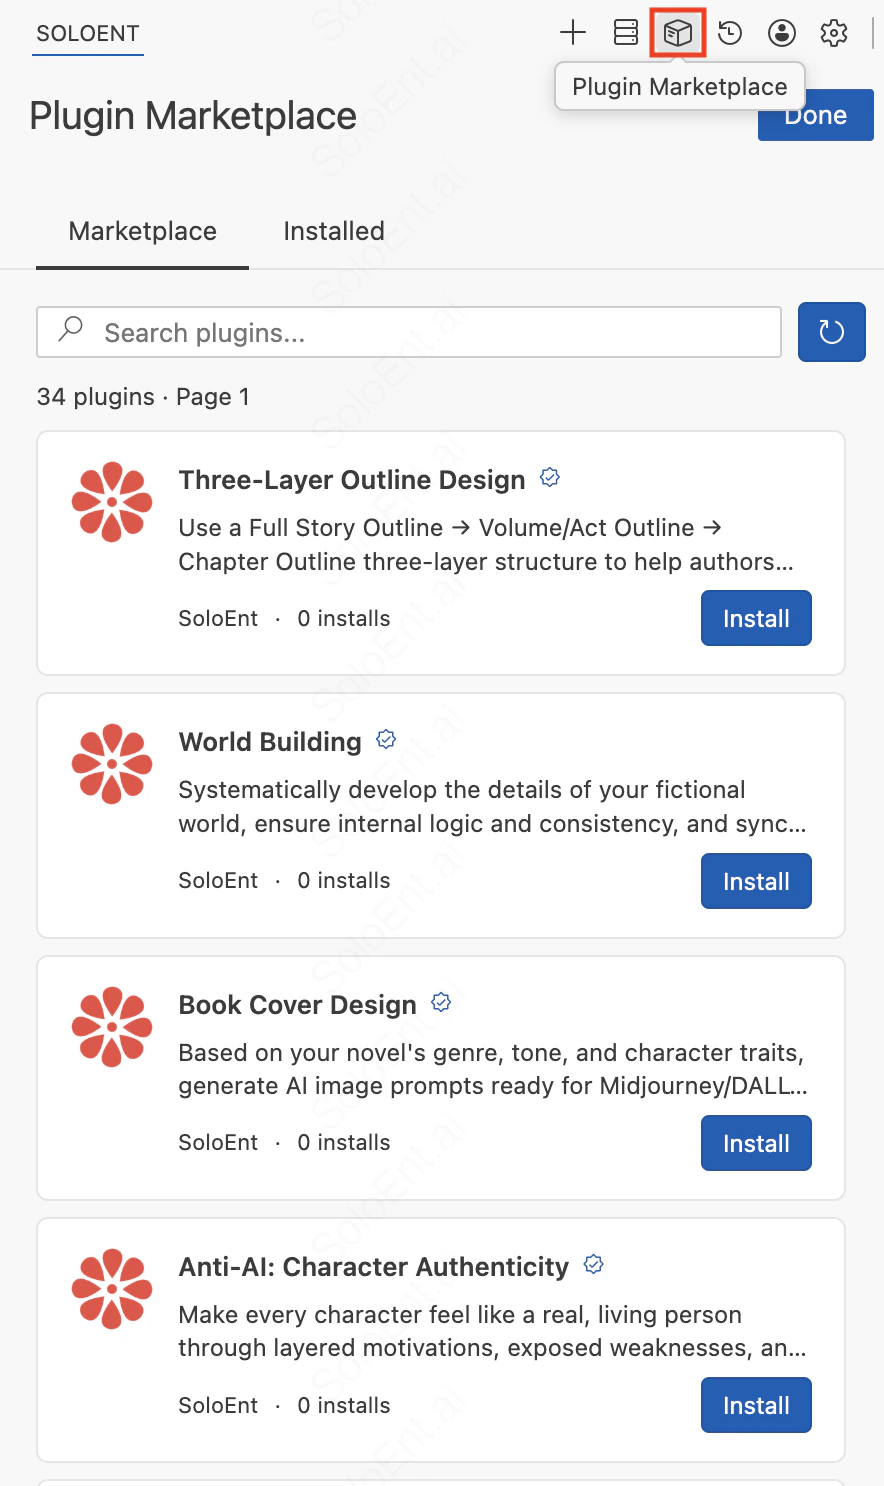The width and height of the screenshot is (884, 1486).
Task: Click the verified badge beside Three-Layer Outline Design
Action: click(x=549, y=477)
